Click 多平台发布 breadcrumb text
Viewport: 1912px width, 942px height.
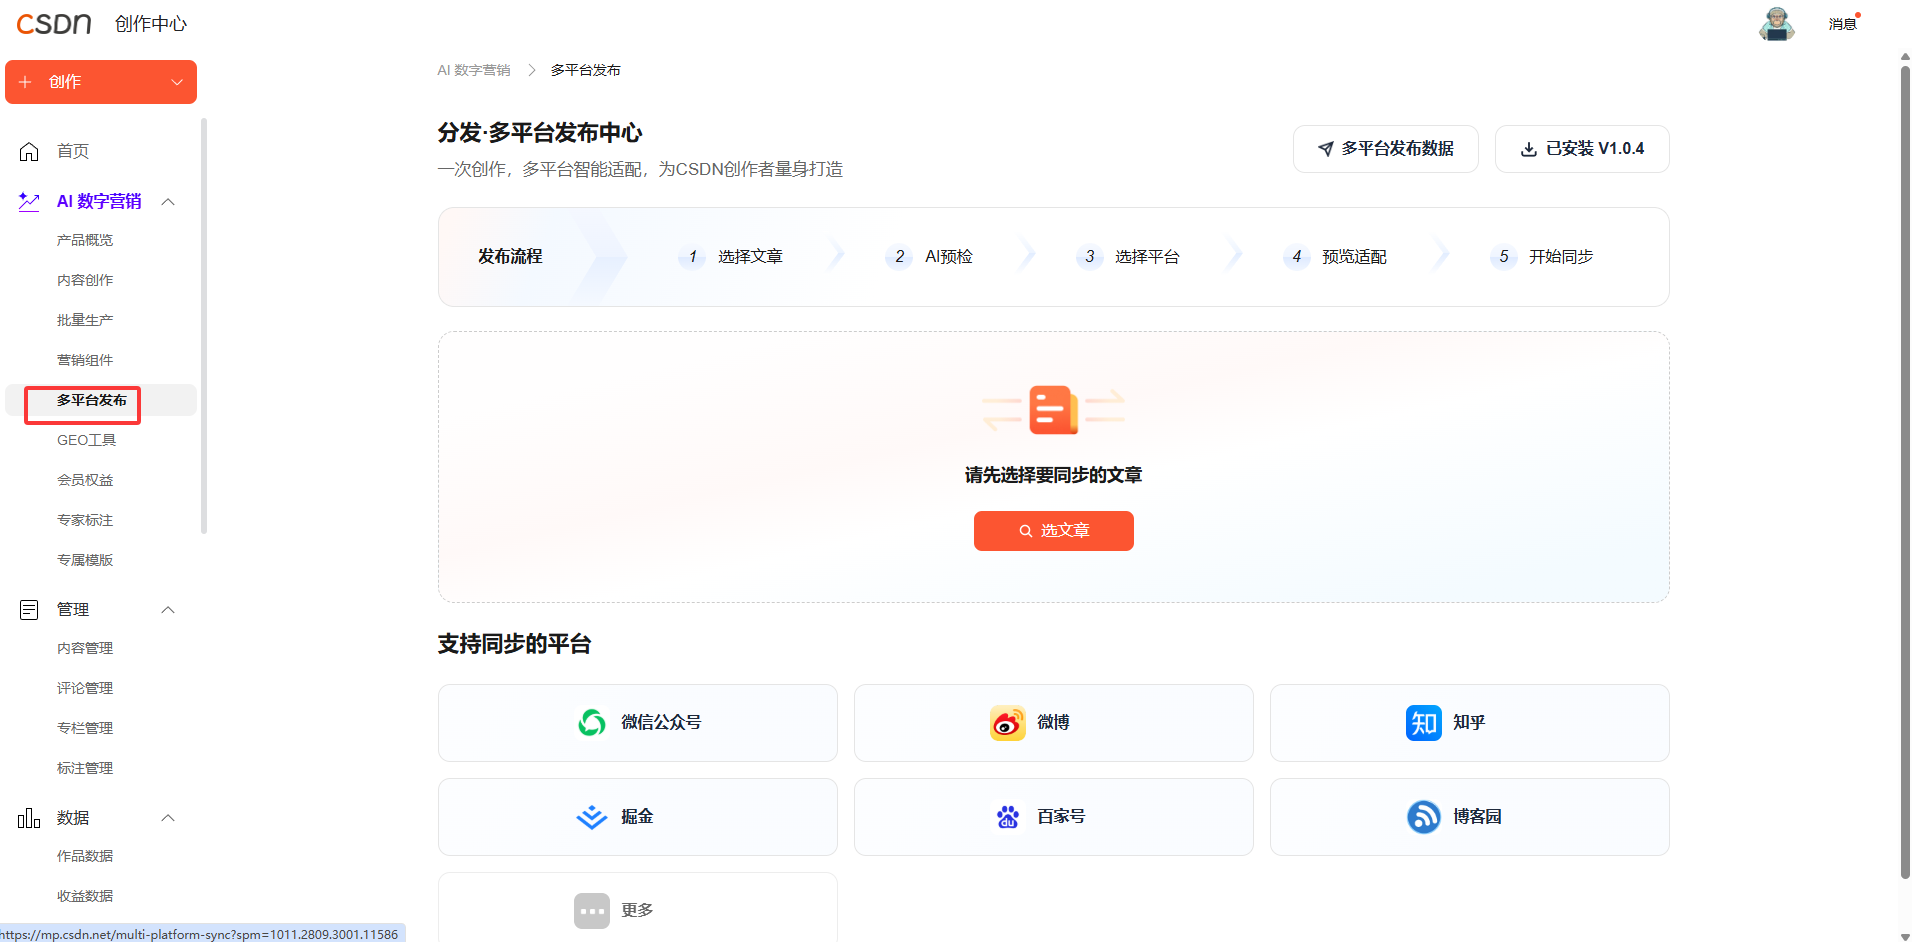[586, 70]
